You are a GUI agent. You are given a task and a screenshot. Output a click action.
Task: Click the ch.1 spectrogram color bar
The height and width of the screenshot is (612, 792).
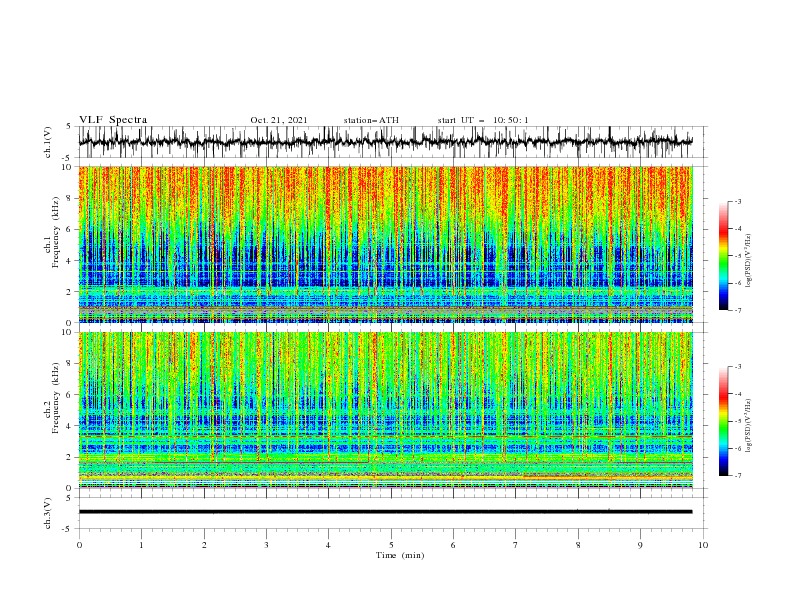[723, 256]
